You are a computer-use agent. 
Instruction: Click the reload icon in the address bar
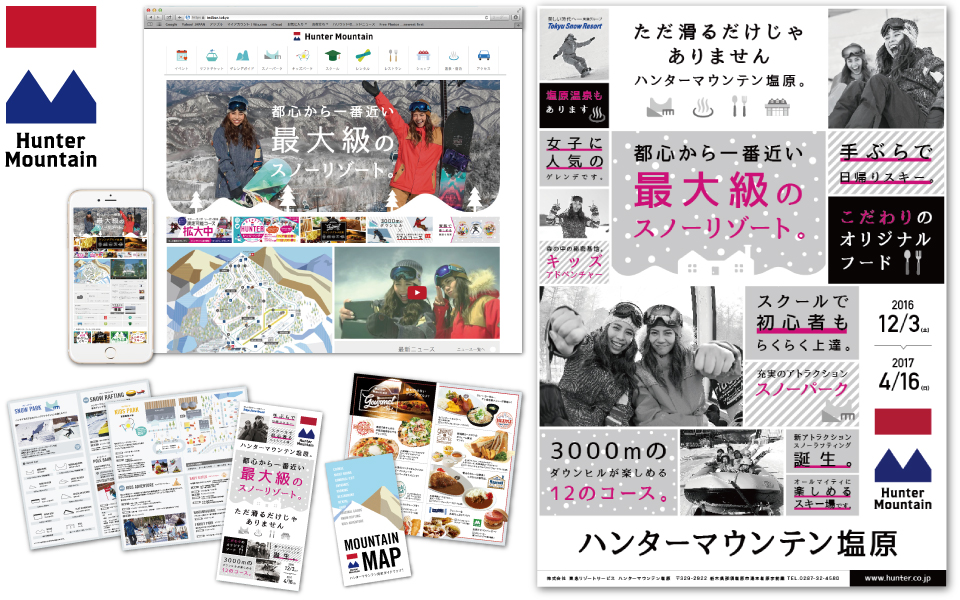click(487, 18)
